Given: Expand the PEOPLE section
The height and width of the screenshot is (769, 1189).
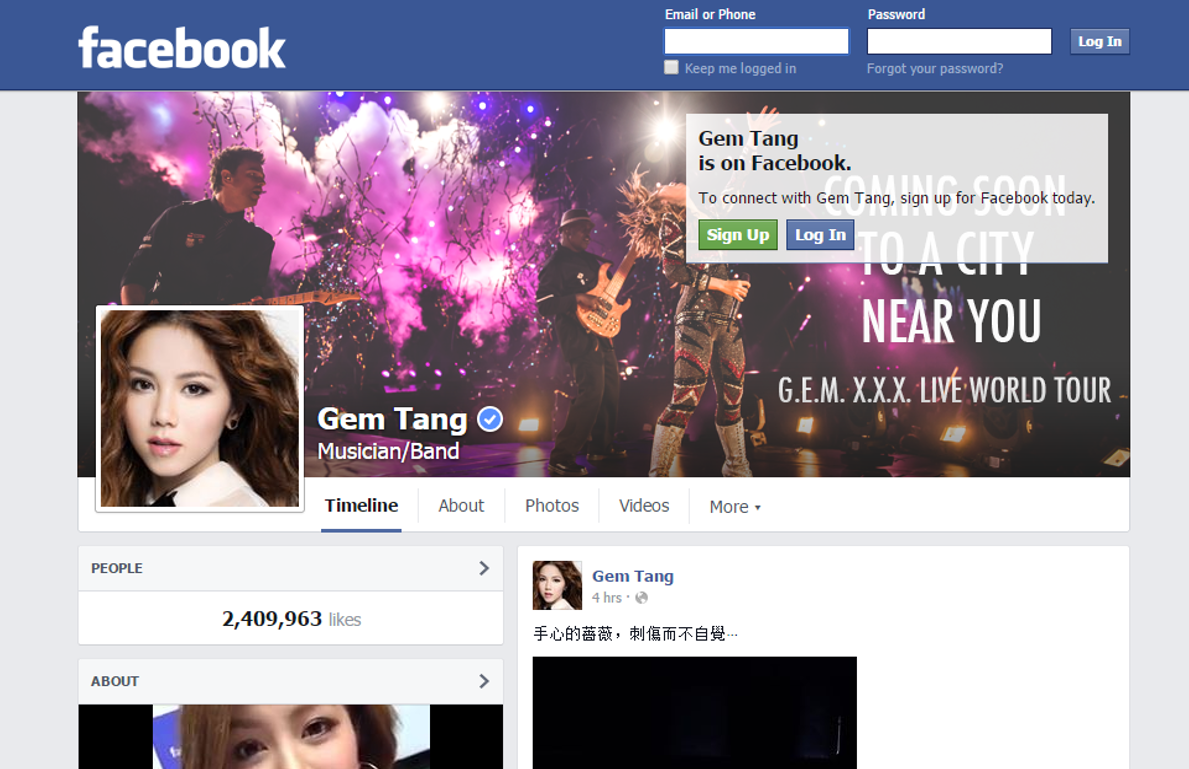Looking at the screenshot, I should click(x=485, y=568).
